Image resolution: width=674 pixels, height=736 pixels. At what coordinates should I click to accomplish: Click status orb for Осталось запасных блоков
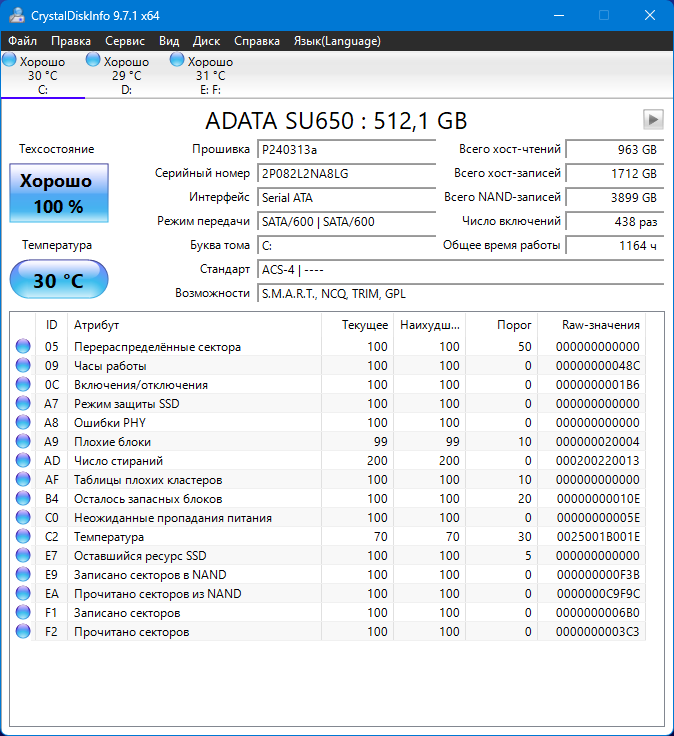[x=23, y=498]
